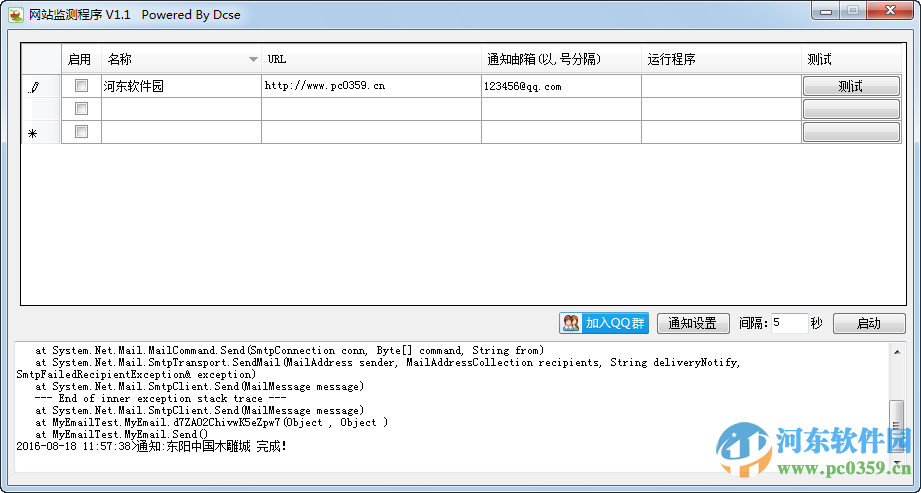This screenshot has height=493, width=921.
Task: Click the URL column header
Action: (371, 59)
